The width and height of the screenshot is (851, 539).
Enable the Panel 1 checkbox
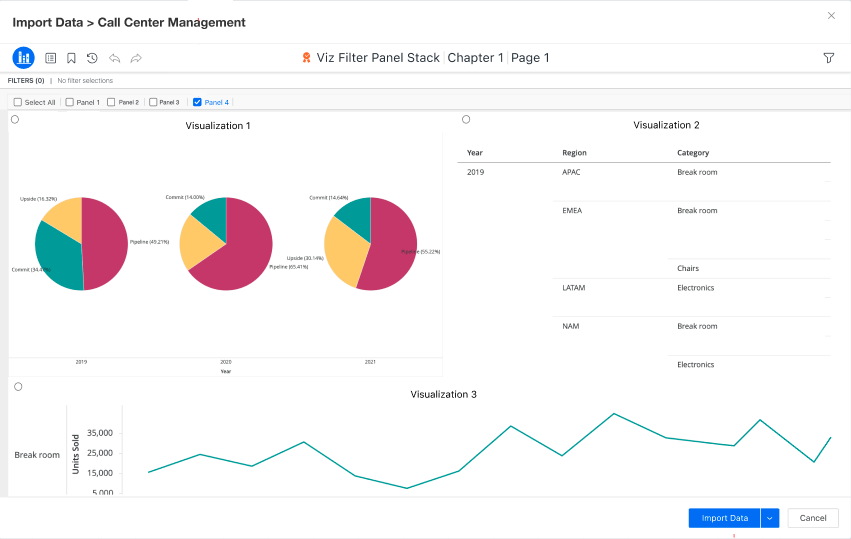69,102
